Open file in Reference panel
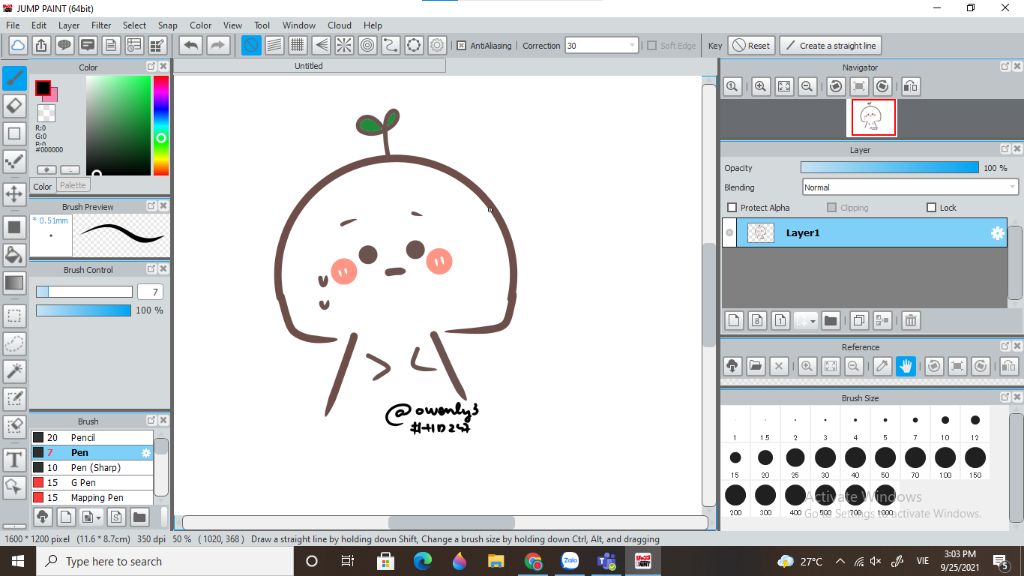The width and height of the screenshot is (1024, 576). [756, 366]
